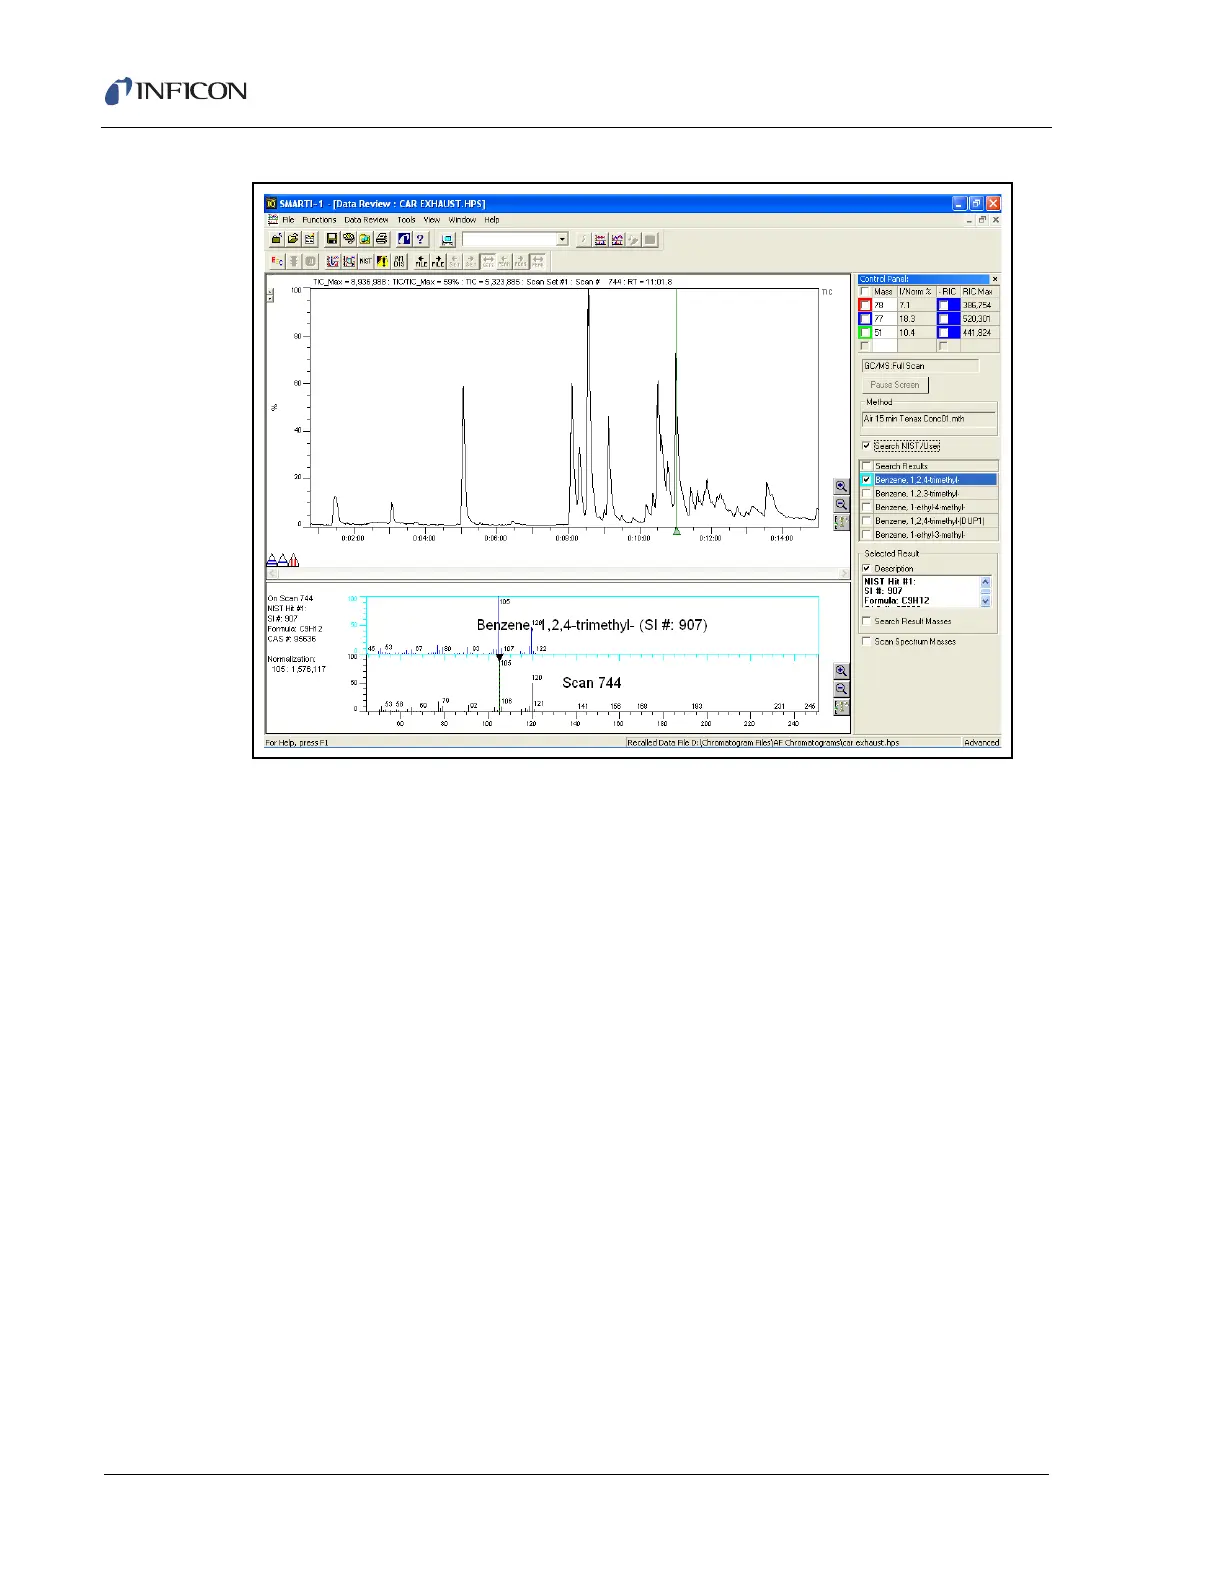Click the Save disk icon in toolbar
The image size is (1222, 1584).
[x=332, y=240]
